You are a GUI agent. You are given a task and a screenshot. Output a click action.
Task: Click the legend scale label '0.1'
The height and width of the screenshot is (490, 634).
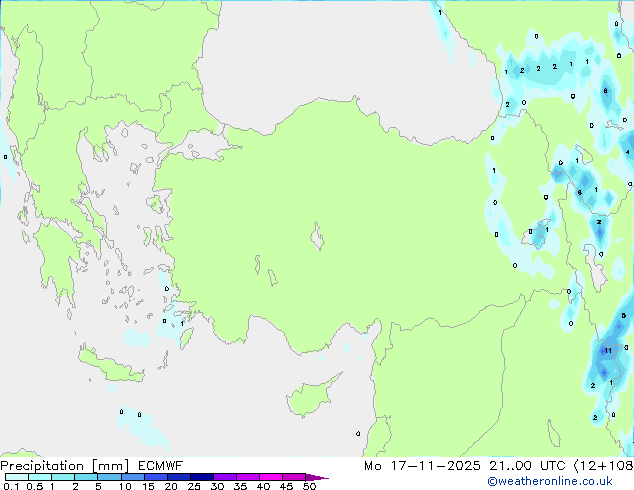(x=11, y=486)
